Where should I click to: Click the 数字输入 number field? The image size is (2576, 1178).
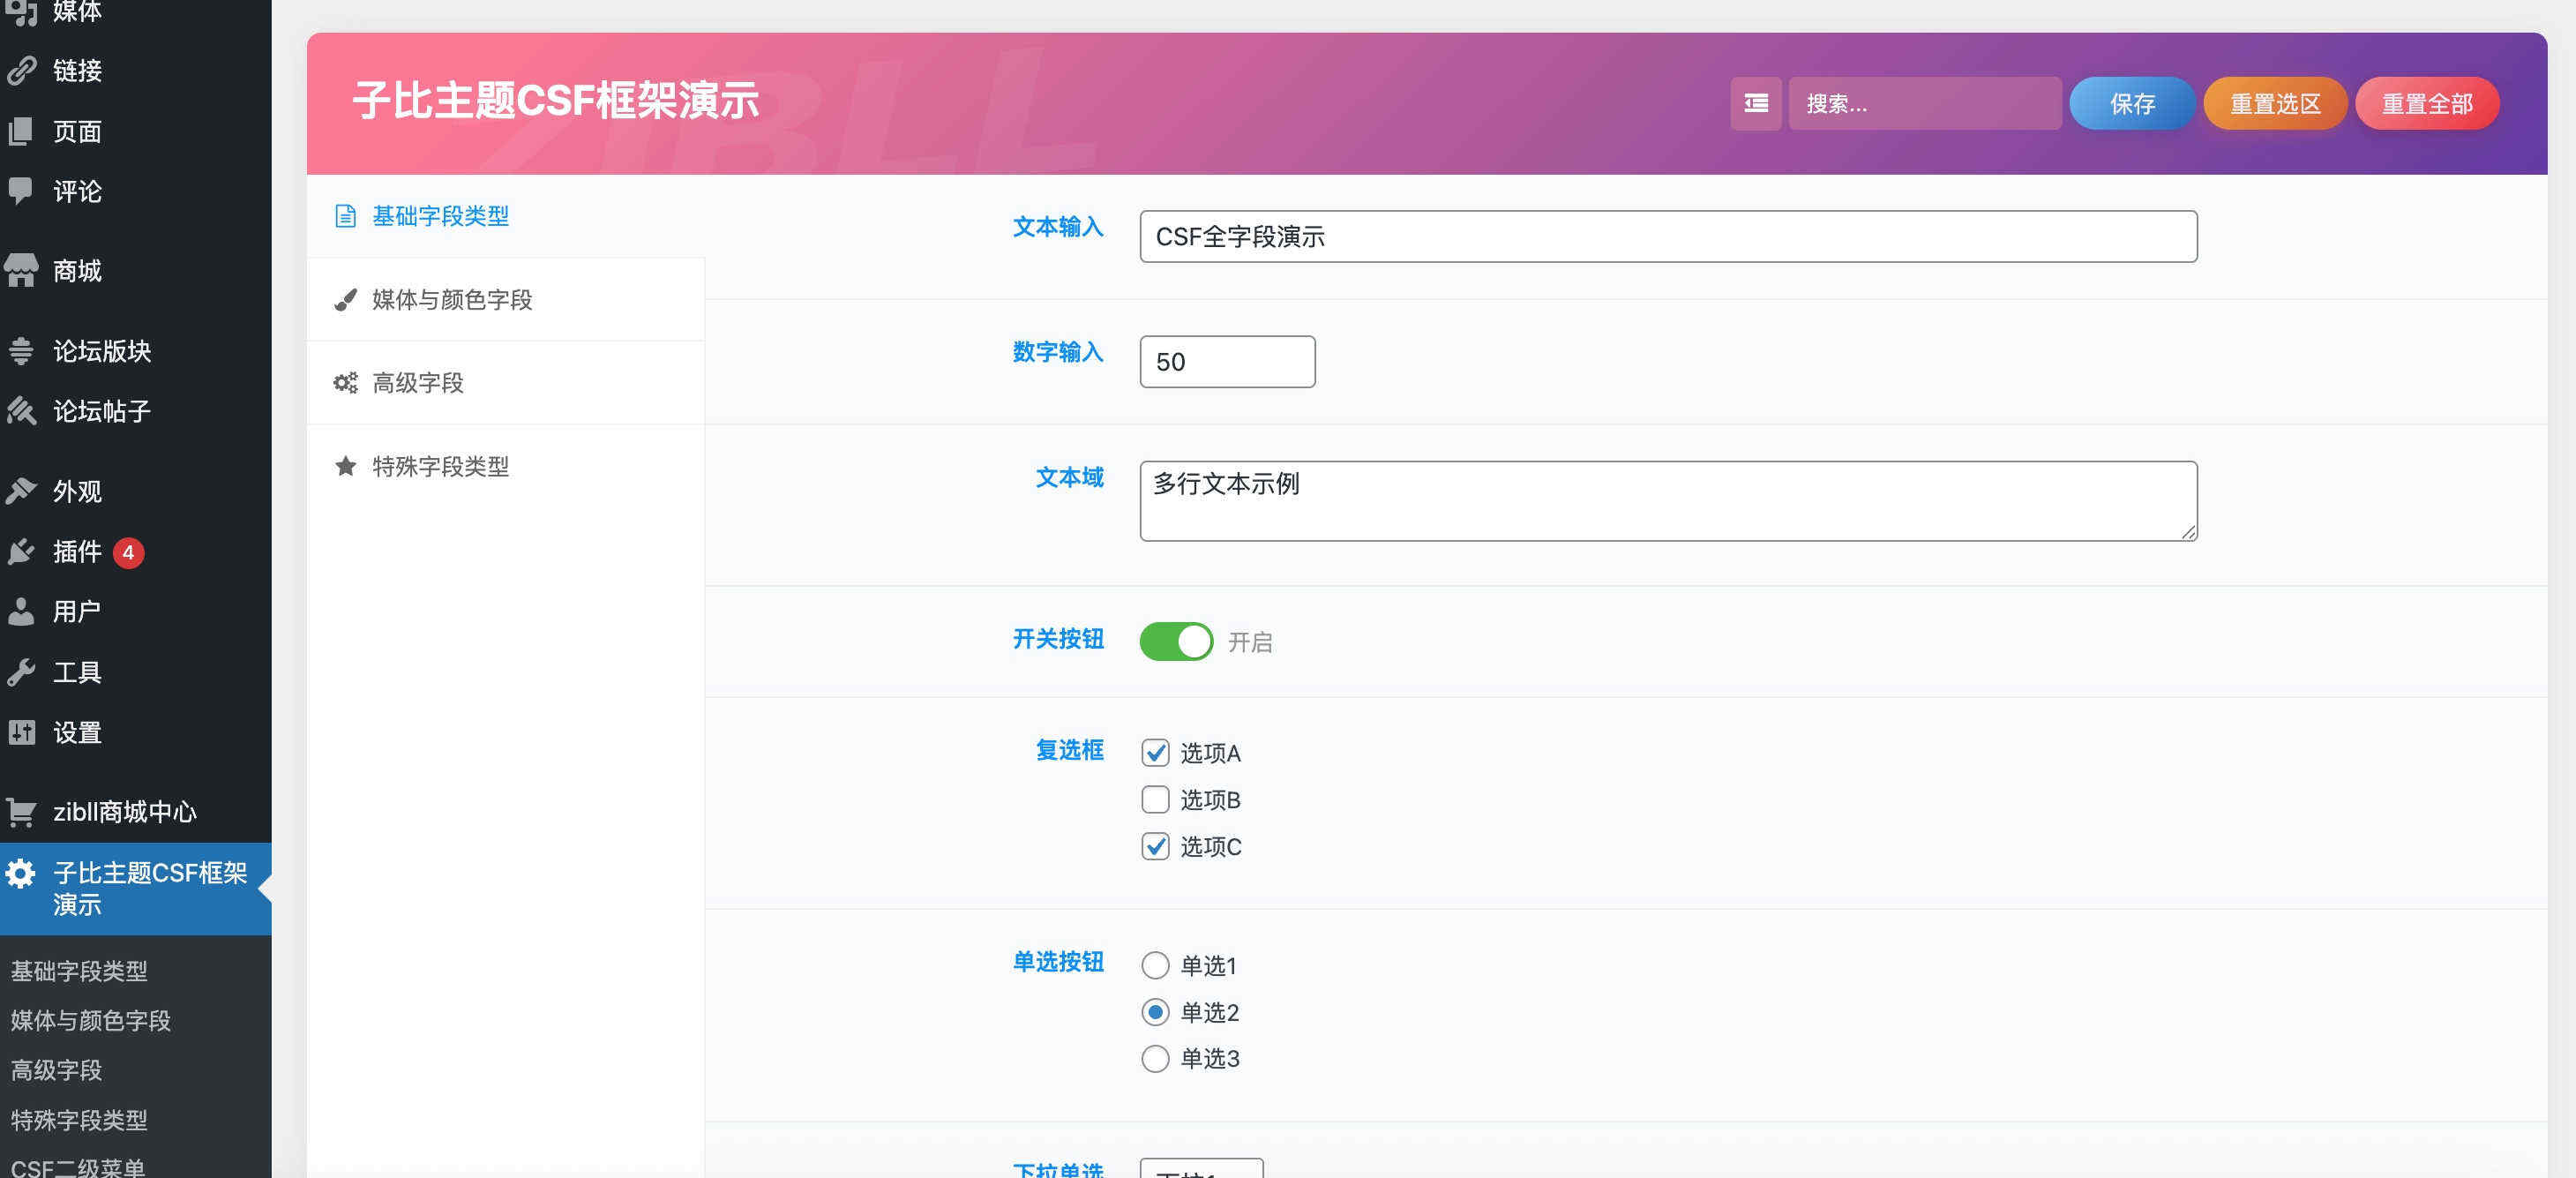tap(1226, 361)
